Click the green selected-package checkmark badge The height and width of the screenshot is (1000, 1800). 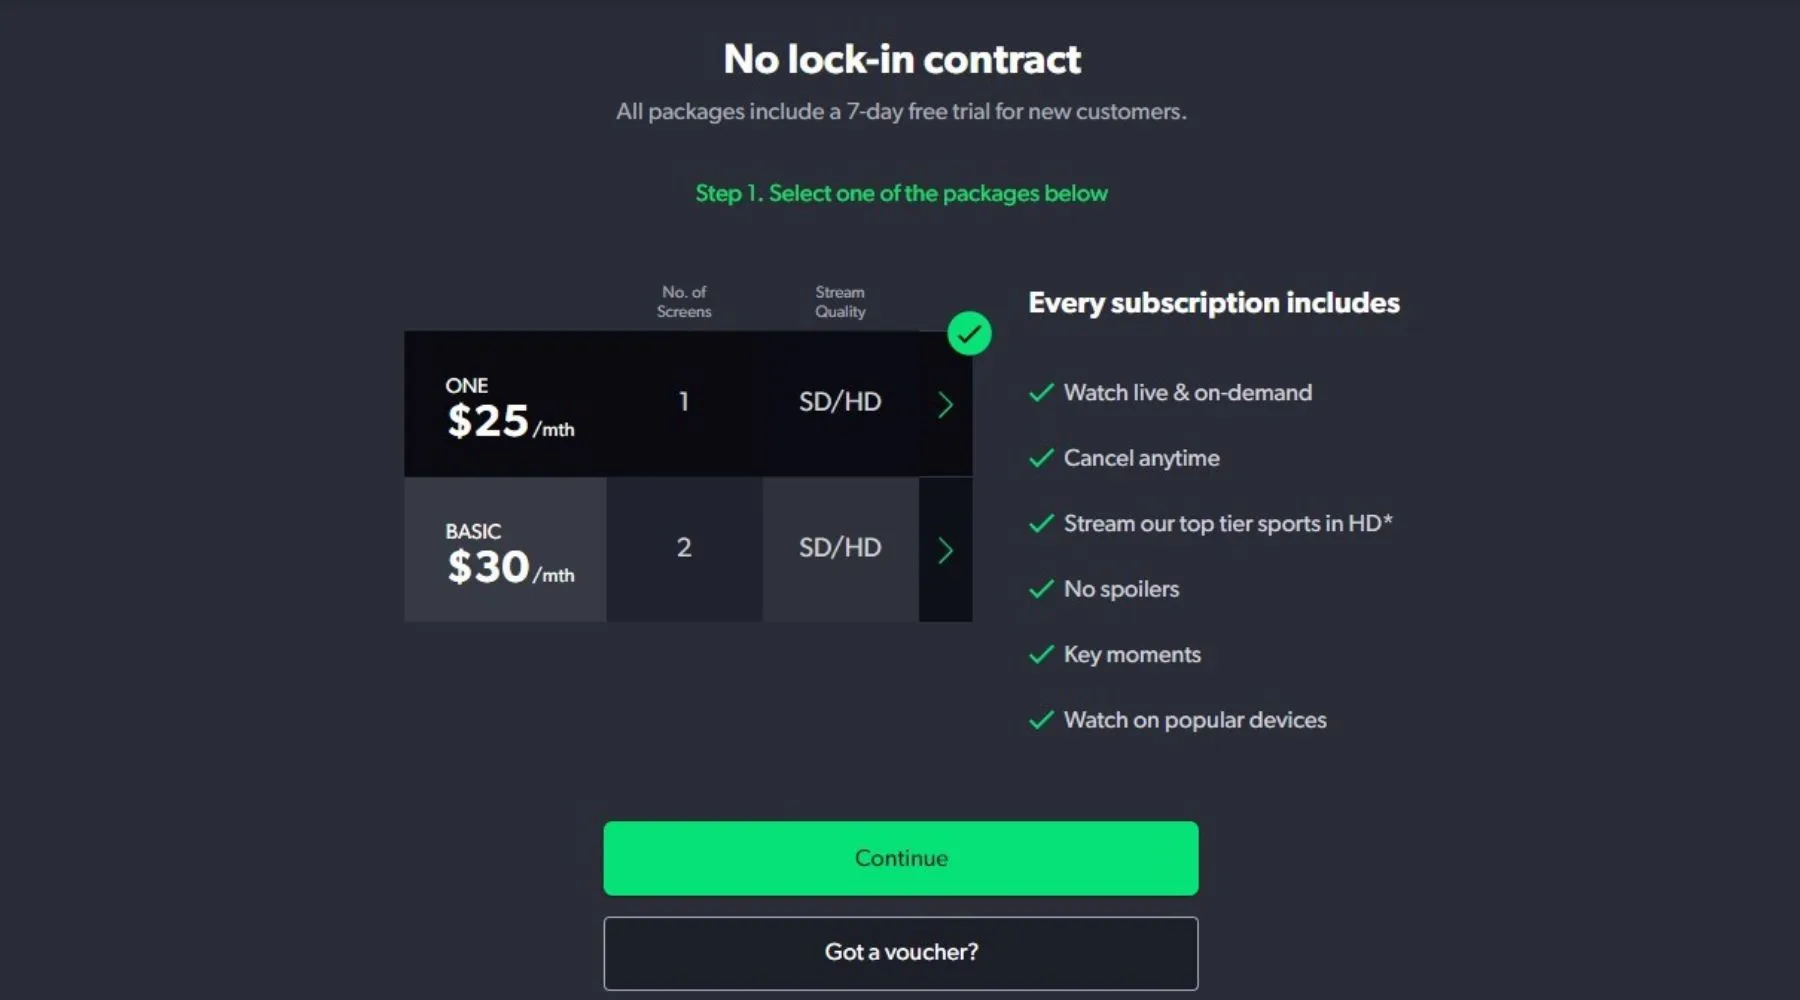[969, 334]
